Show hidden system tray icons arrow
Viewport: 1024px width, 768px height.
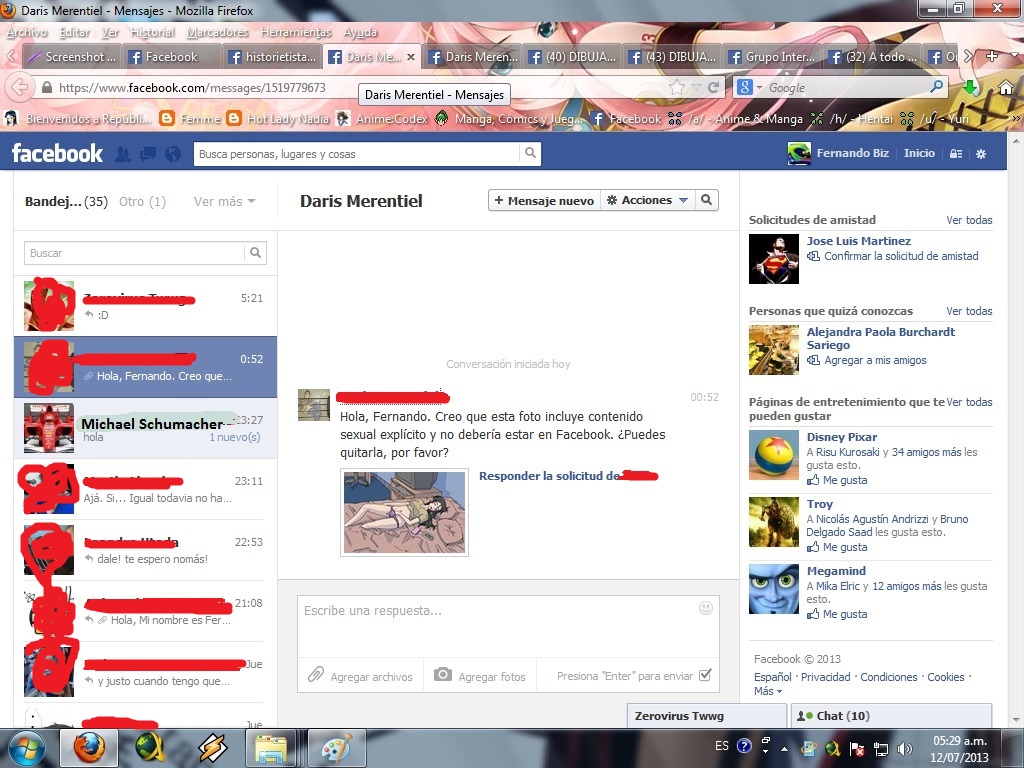click(x=784, y=749)
